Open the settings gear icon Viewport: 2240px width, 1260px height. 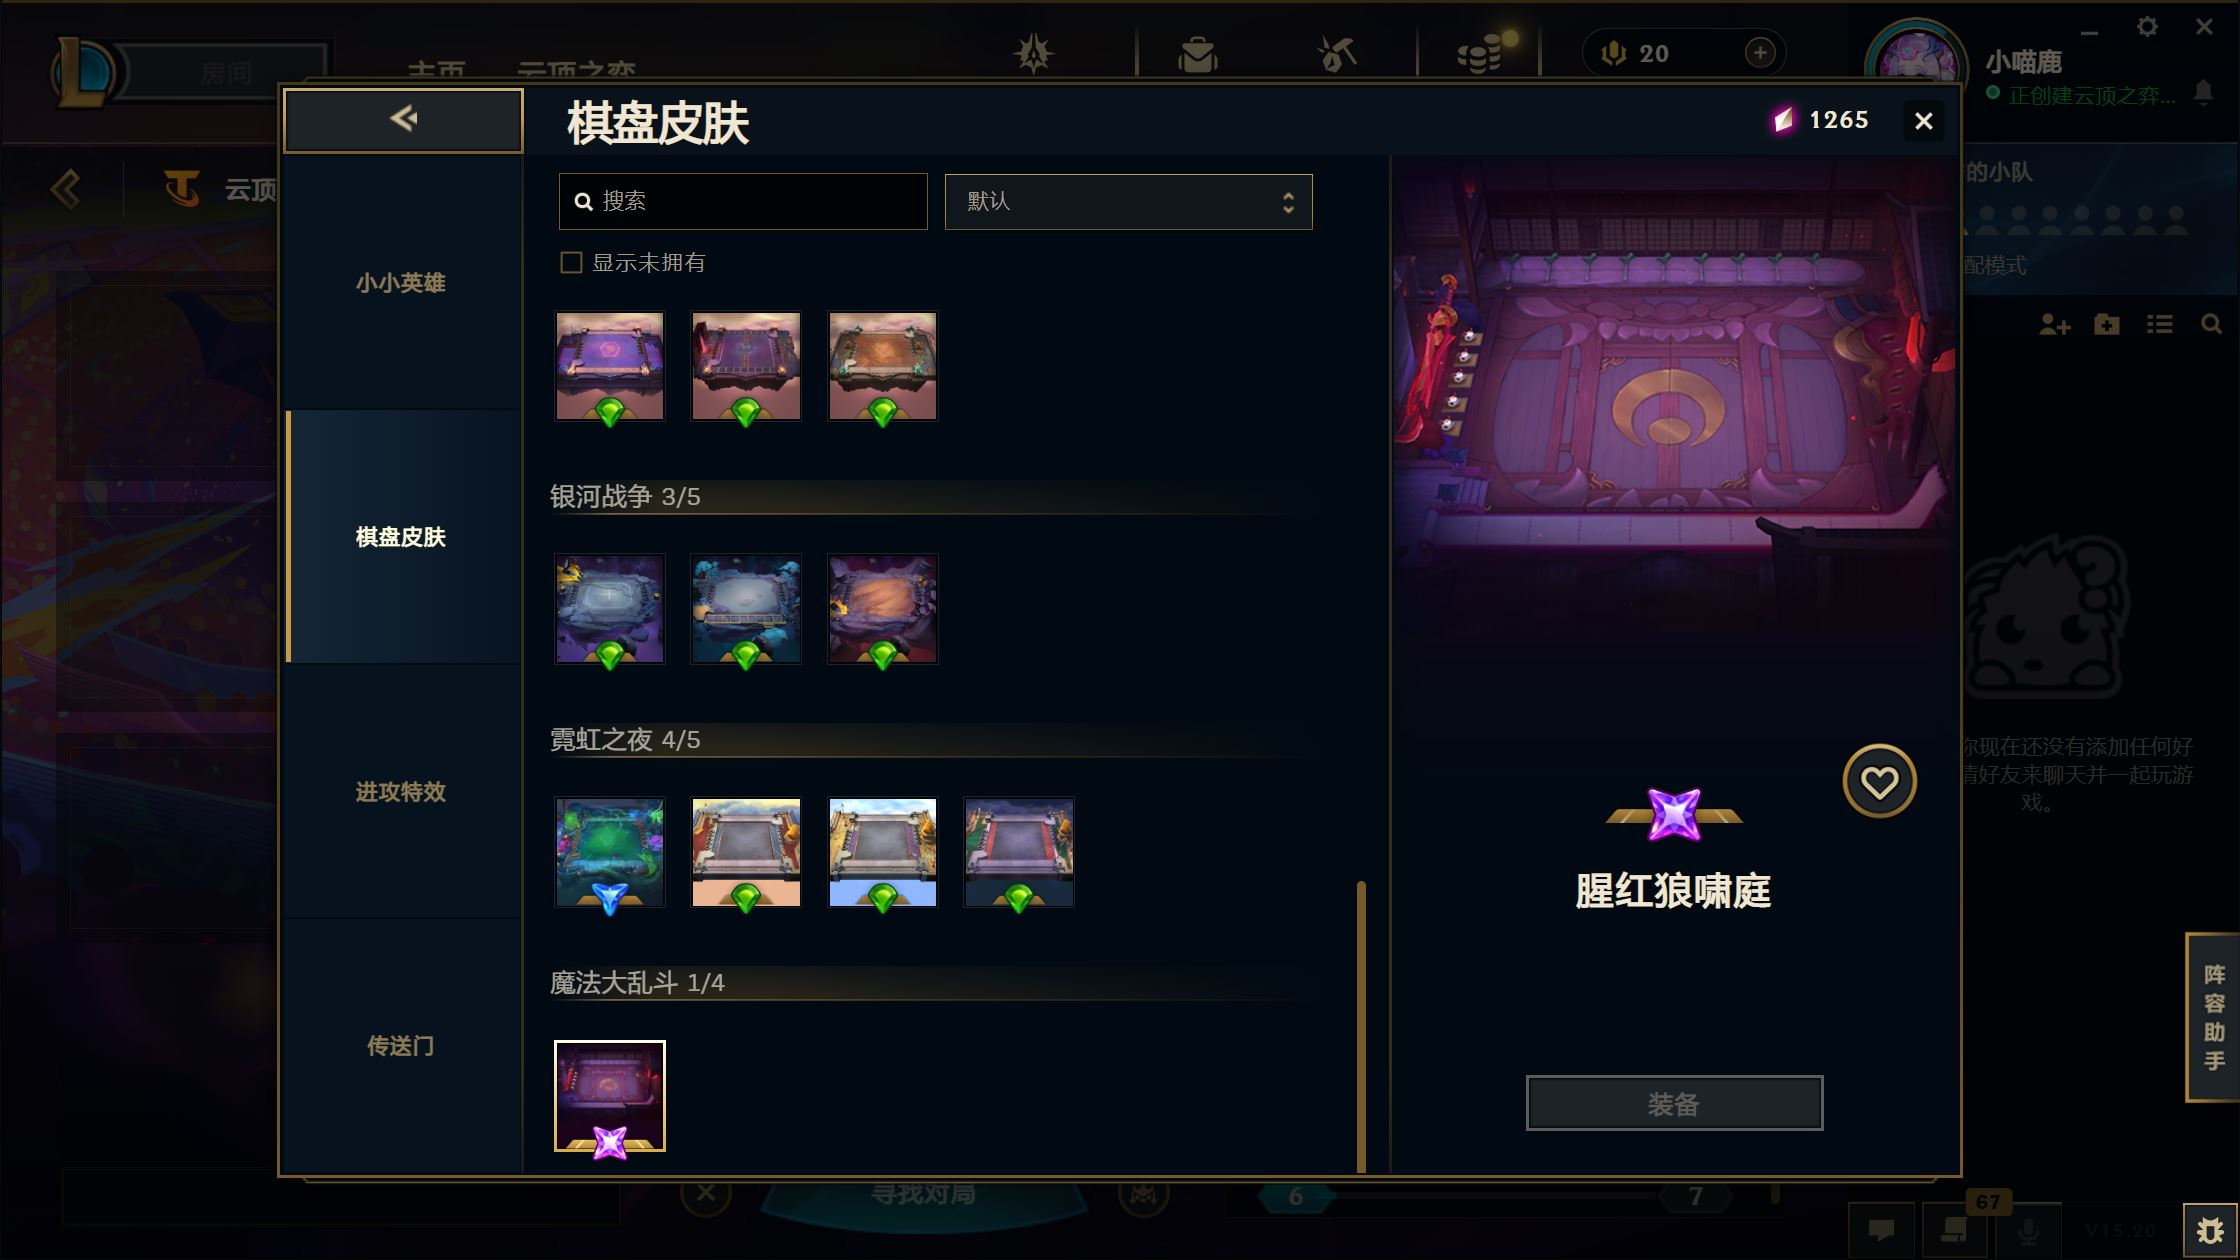(x=2147, y=27)
